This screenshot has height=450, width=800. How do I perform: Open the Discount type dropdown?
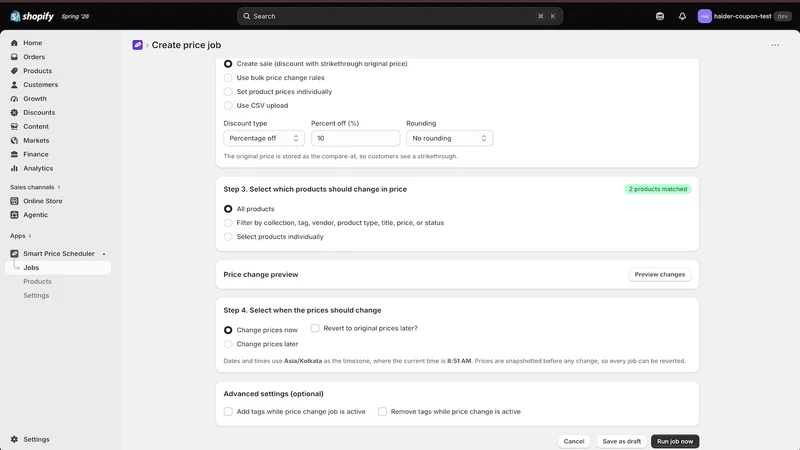264,138
